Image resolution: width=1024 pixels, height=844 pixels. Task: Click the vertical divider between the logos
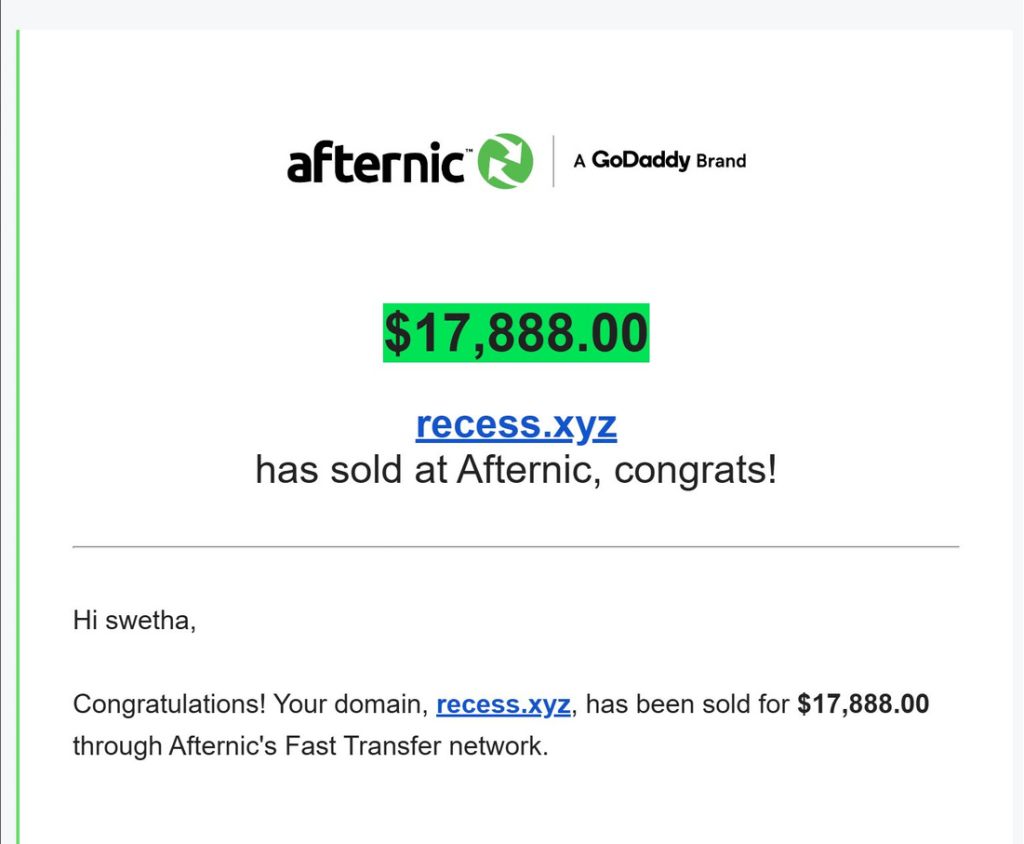coord(553,160)
